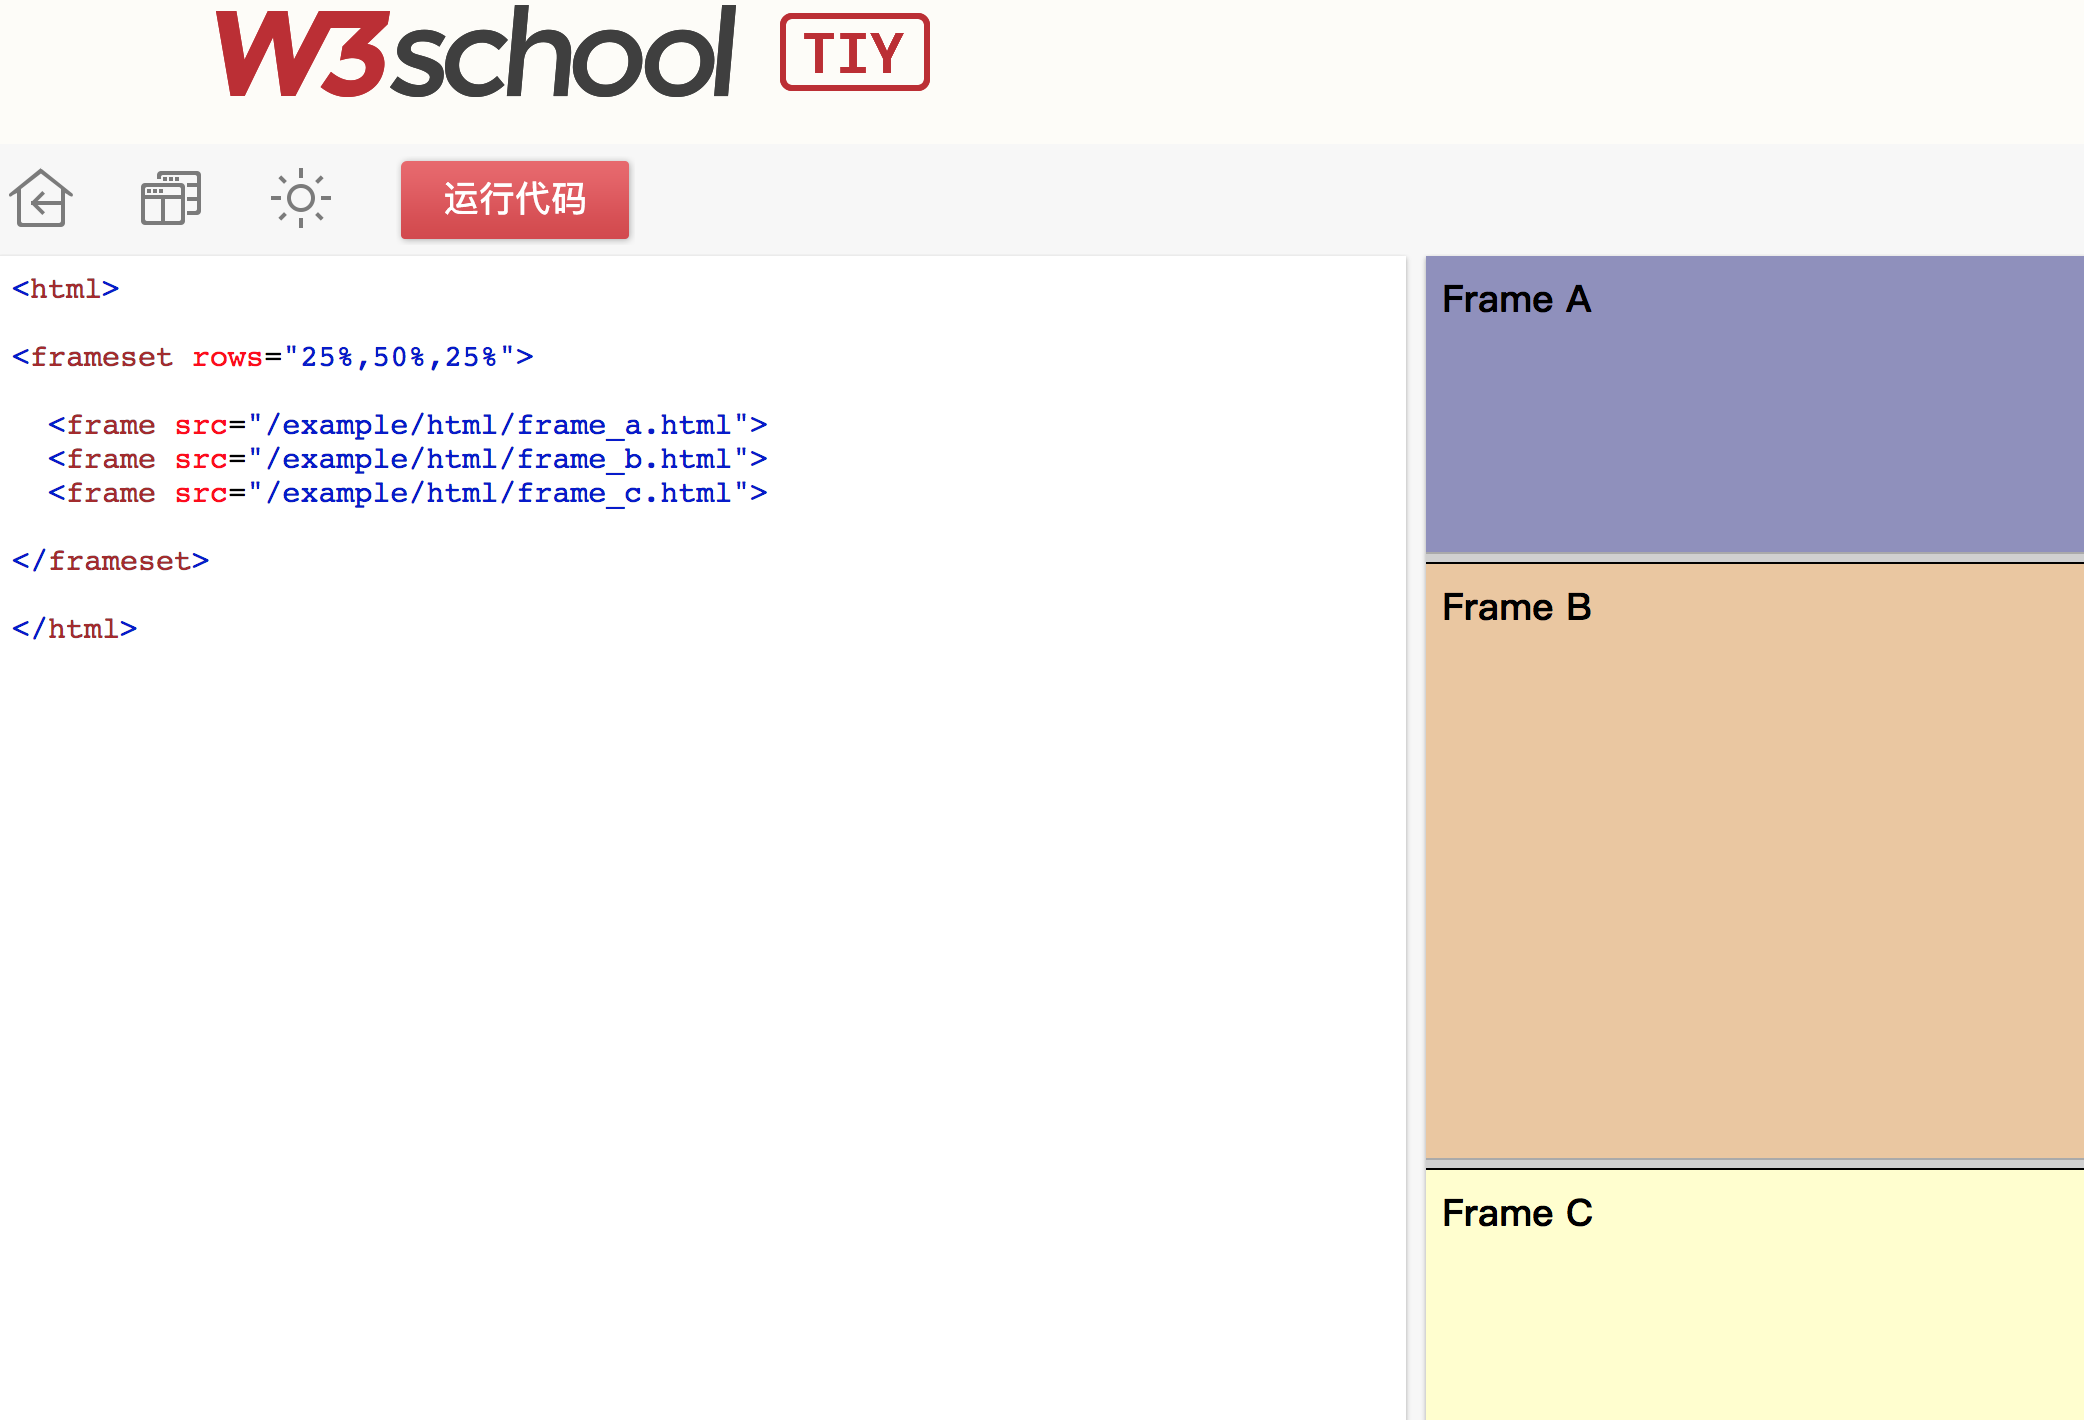Click the red TIY badge
2084x1420 pixels.
pos(854,53)
